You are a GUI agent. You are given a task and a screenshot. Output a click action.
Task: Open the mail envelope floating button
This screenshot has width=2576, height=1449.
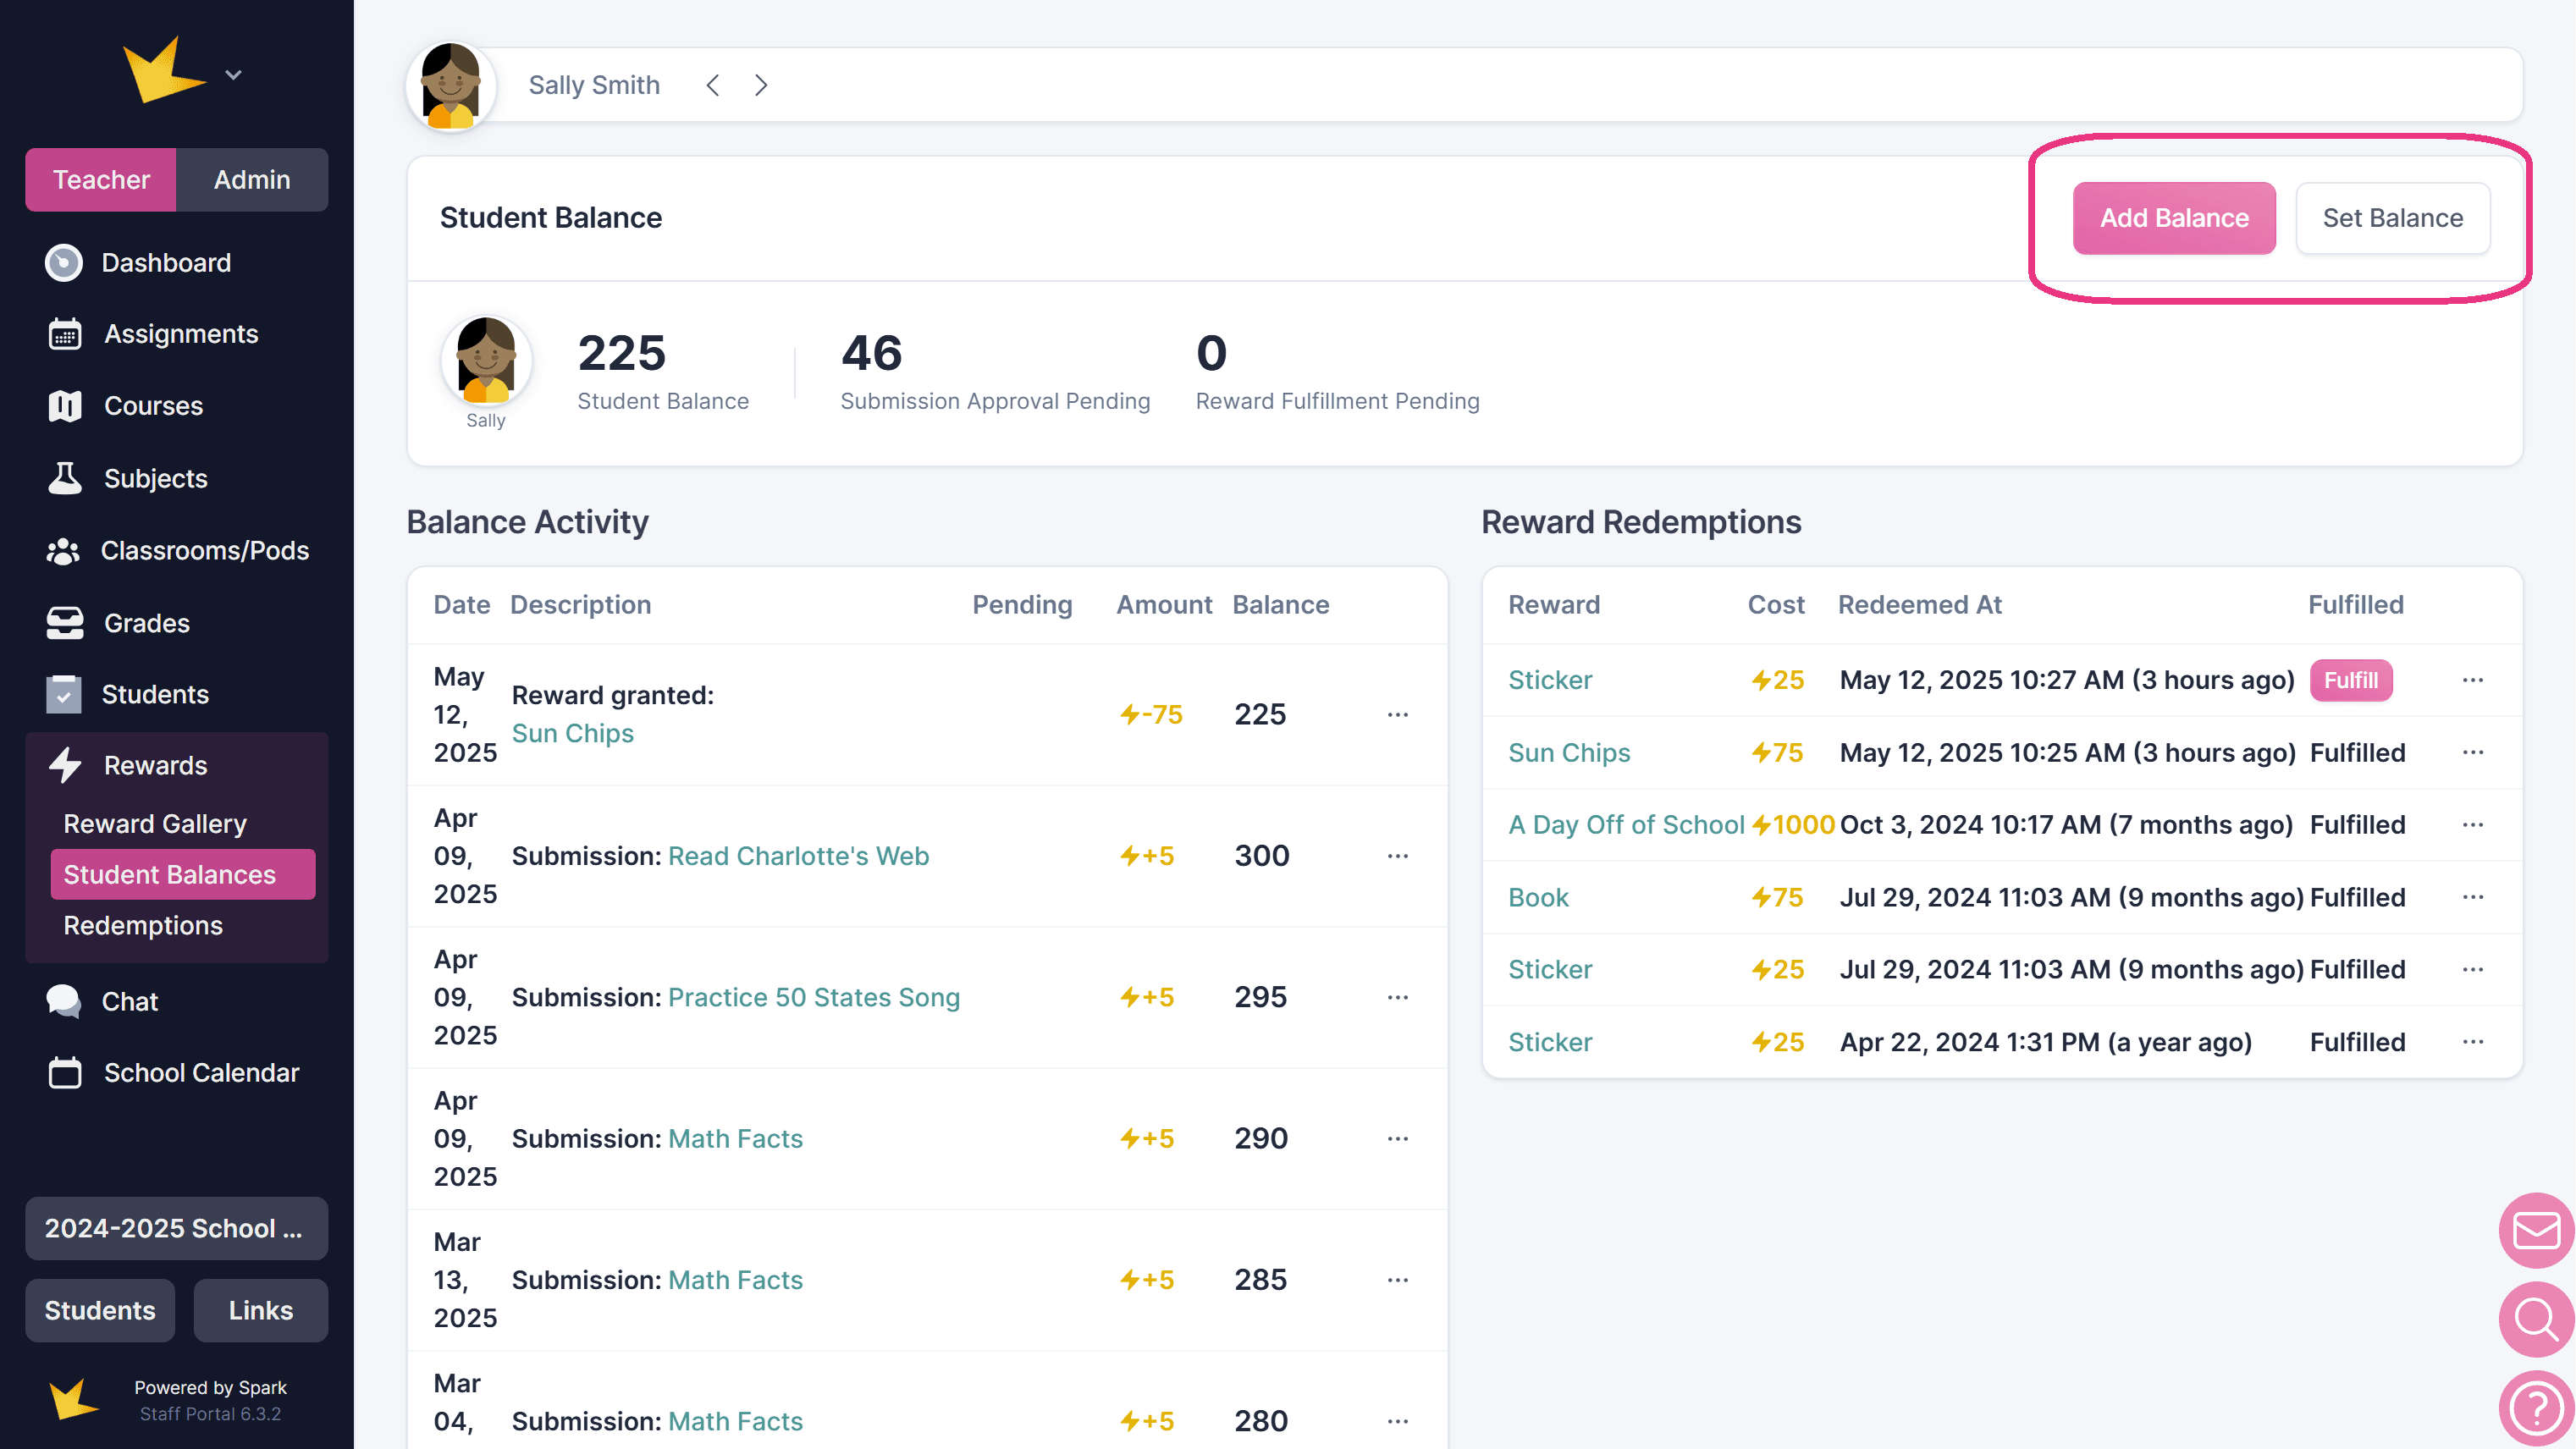point(2535,1230)
